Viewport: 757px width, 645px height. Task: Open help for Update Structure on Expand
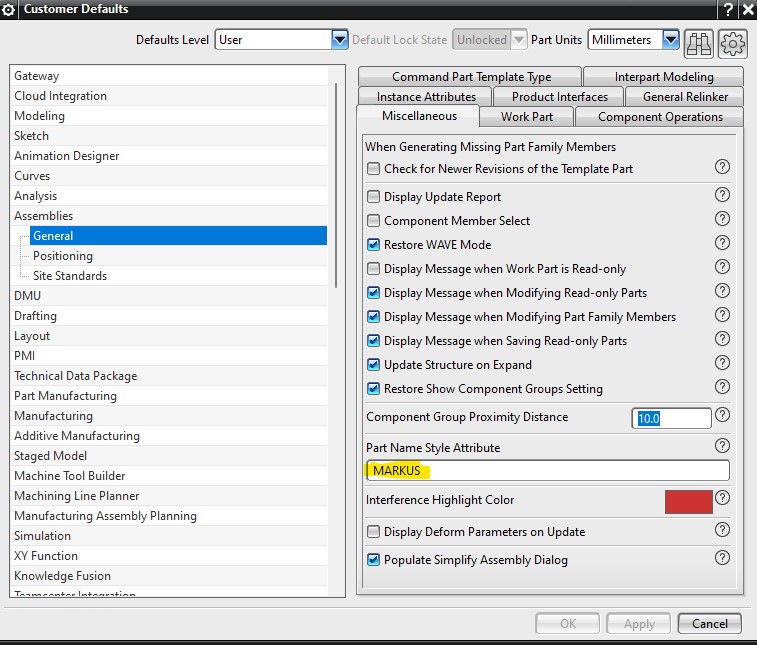coord(722,363)
